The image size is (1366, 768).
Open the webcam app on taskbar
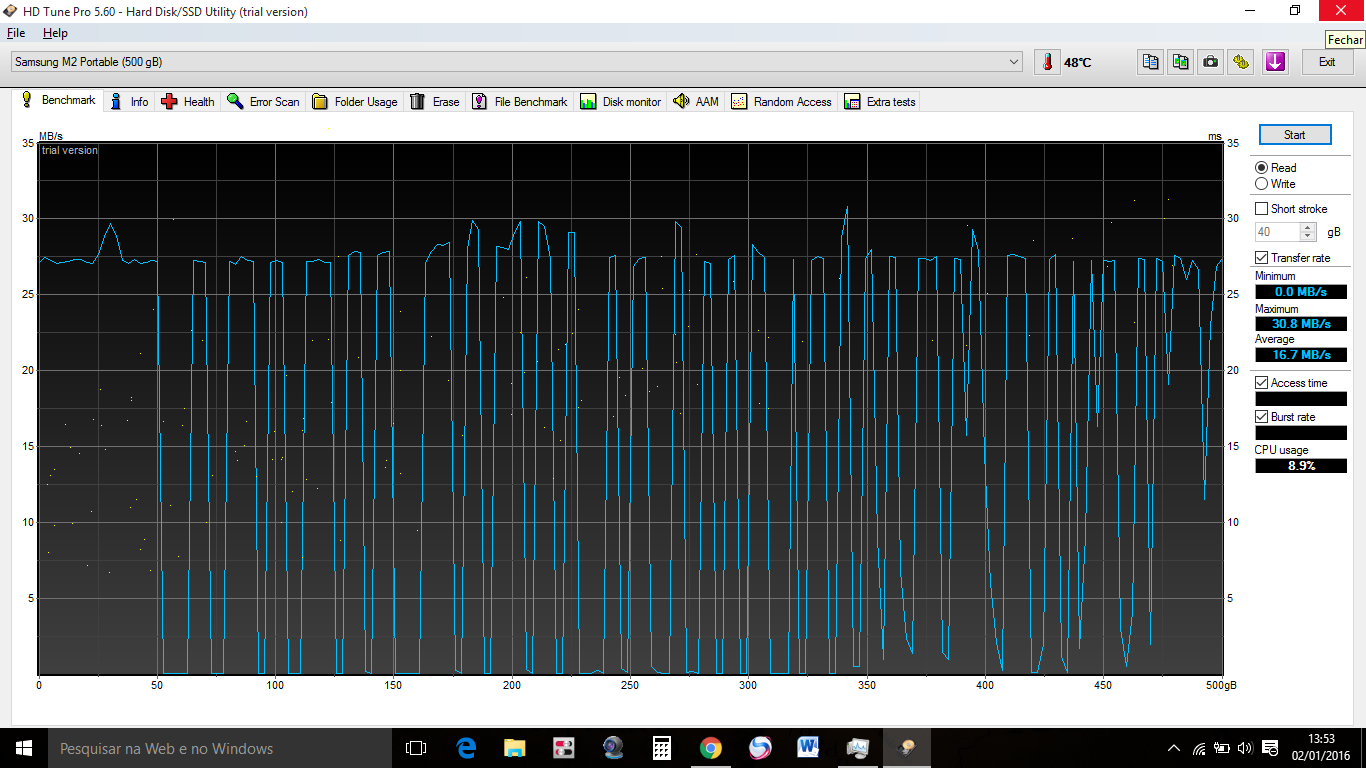613,748
